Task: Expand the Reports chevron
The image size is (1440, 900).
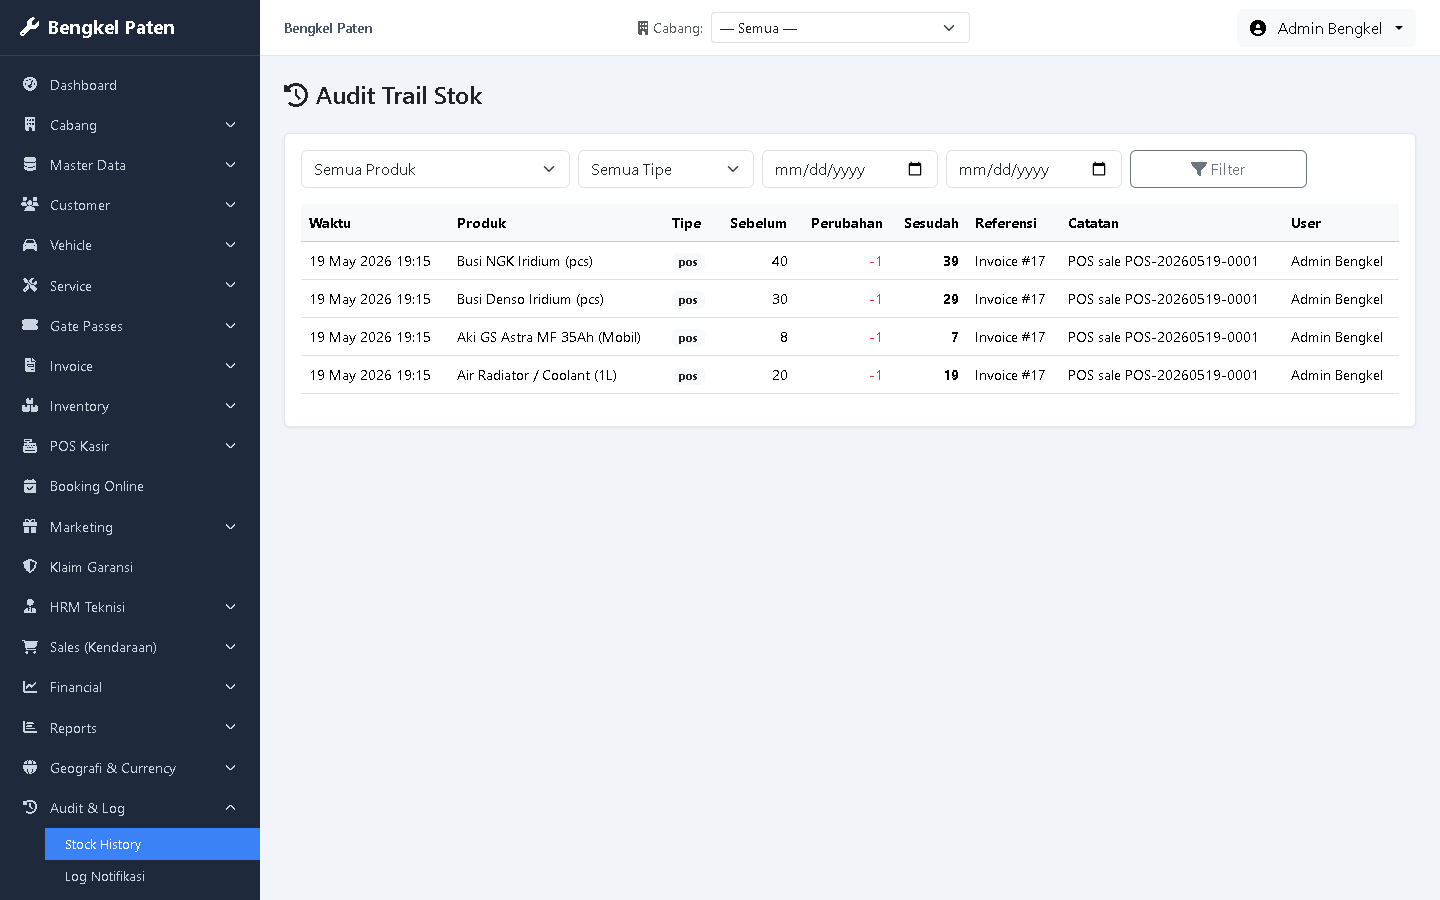Action: point(230,727)
